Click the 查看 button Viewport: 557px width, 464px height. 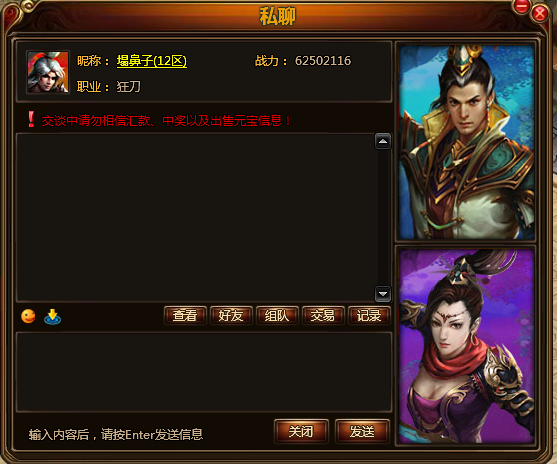(x=185, y=315)
